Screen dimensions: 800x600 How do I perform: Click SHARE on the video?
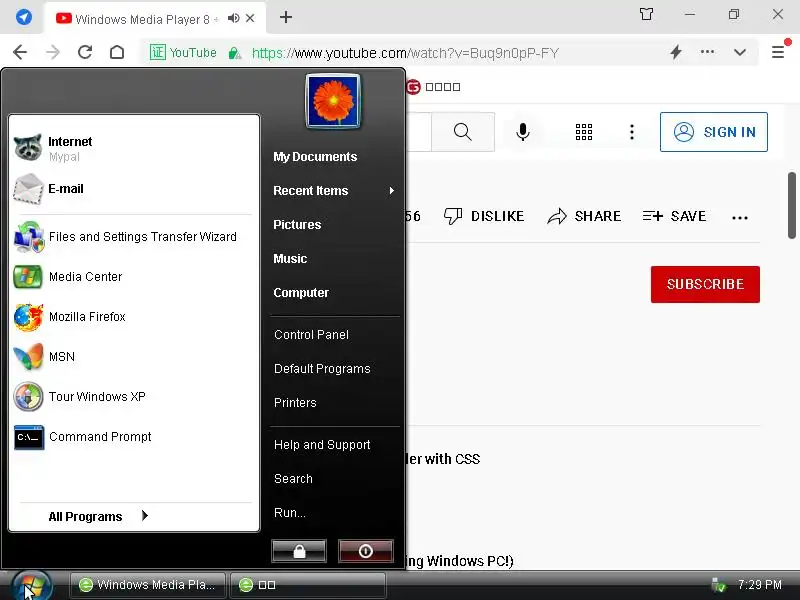point(584,216)
